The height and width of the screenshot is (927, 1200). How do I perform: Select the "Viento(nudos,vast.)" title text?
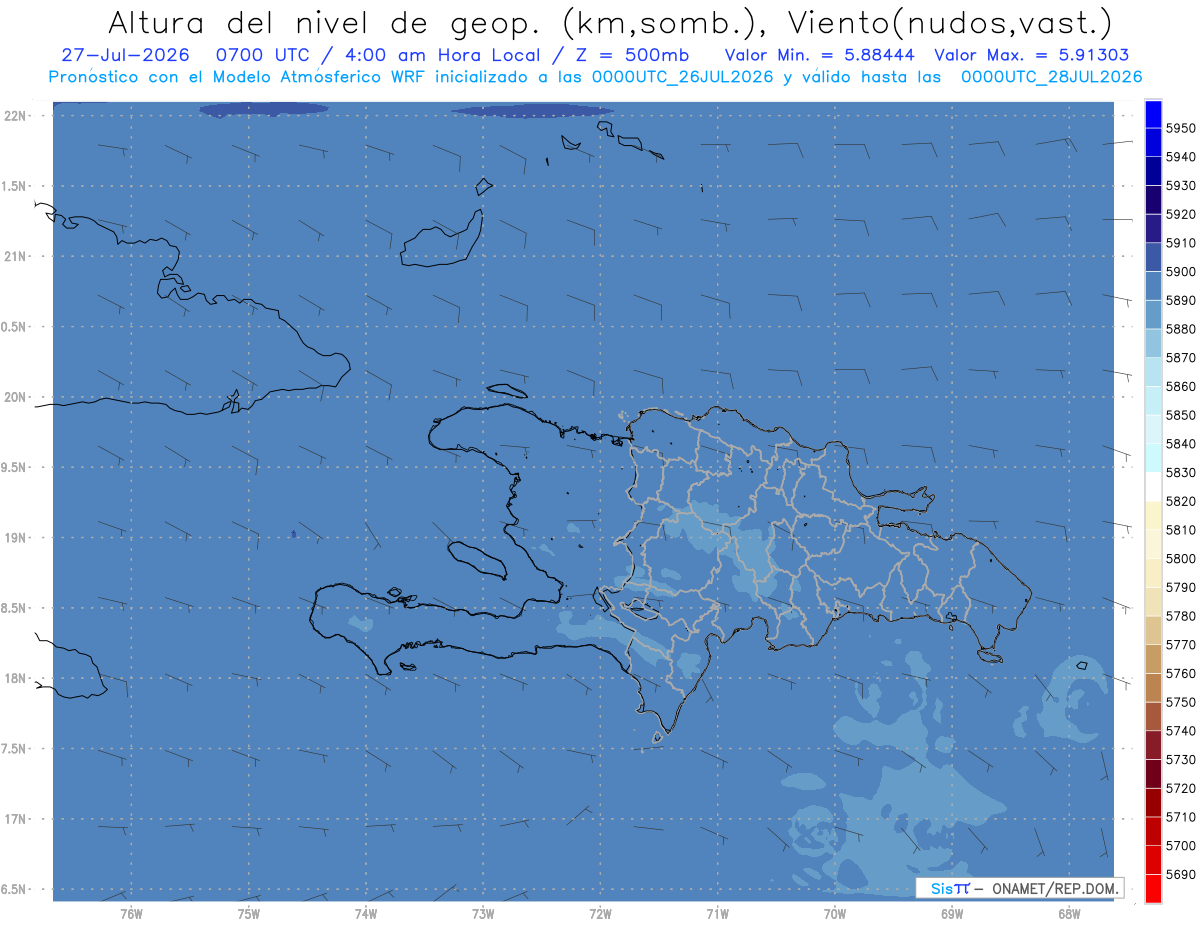(950, 23)
